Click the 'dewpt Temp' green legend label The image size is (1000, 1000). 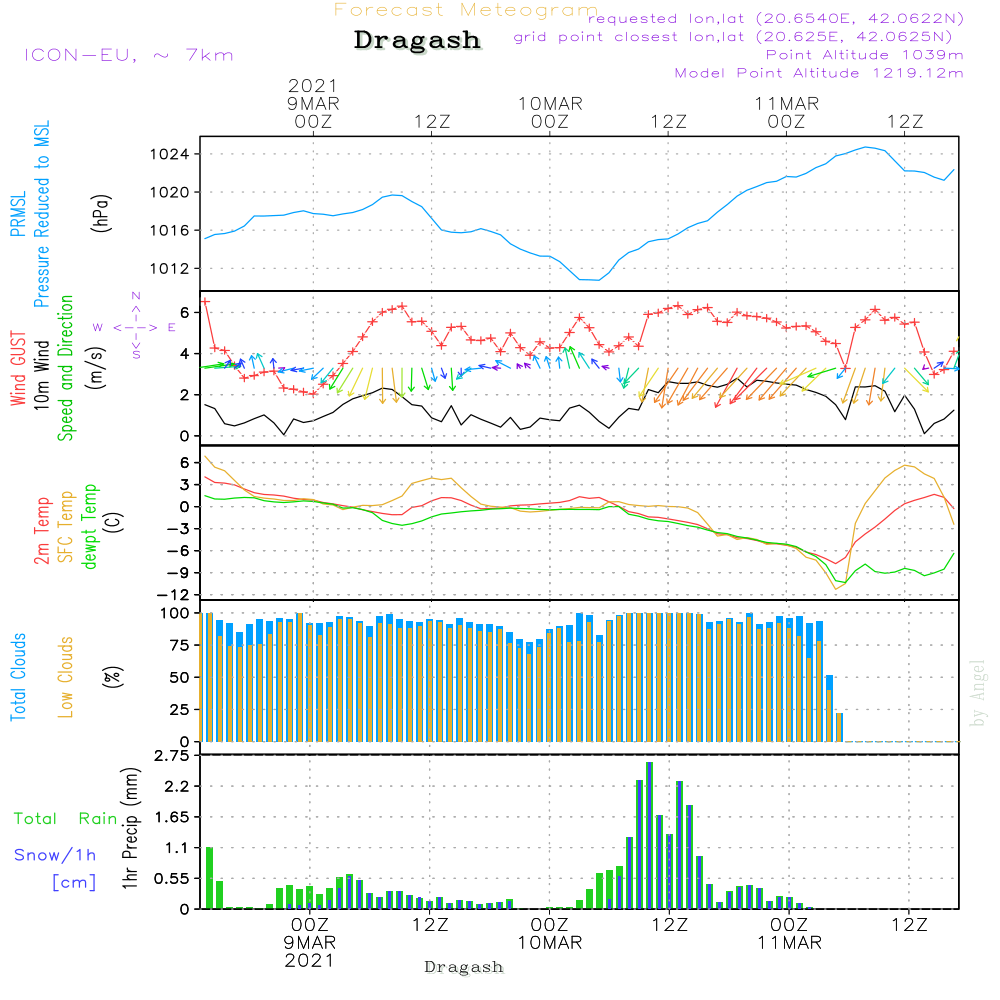coord(90,526)
